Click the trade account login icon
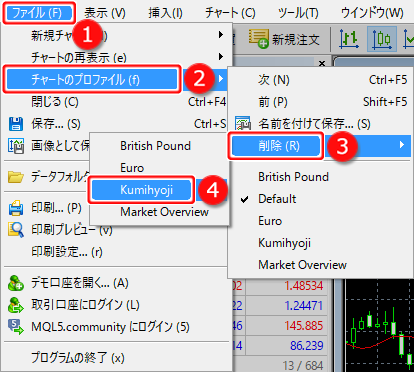 point(16,305)
